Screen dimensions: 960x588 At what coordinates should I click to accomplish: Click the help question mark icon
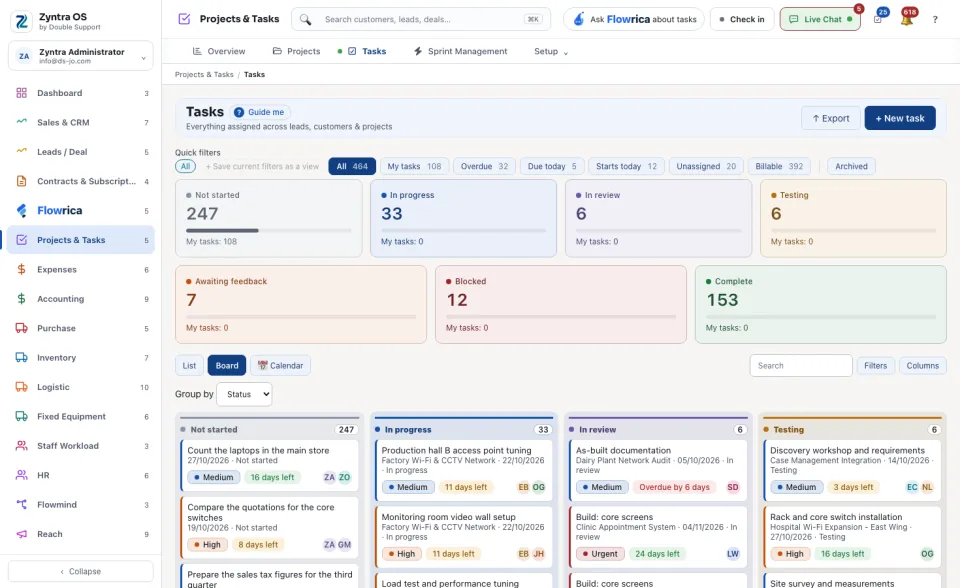(935, 20)
